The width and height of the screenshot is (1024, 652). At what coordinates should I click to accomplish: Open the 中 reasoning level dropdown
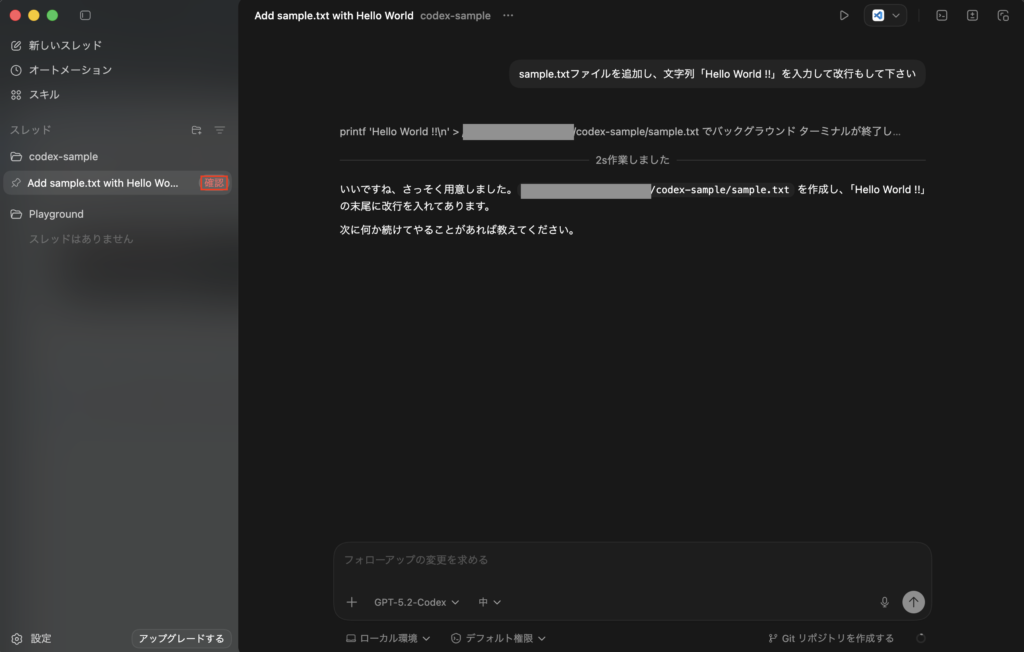[490, 602]
